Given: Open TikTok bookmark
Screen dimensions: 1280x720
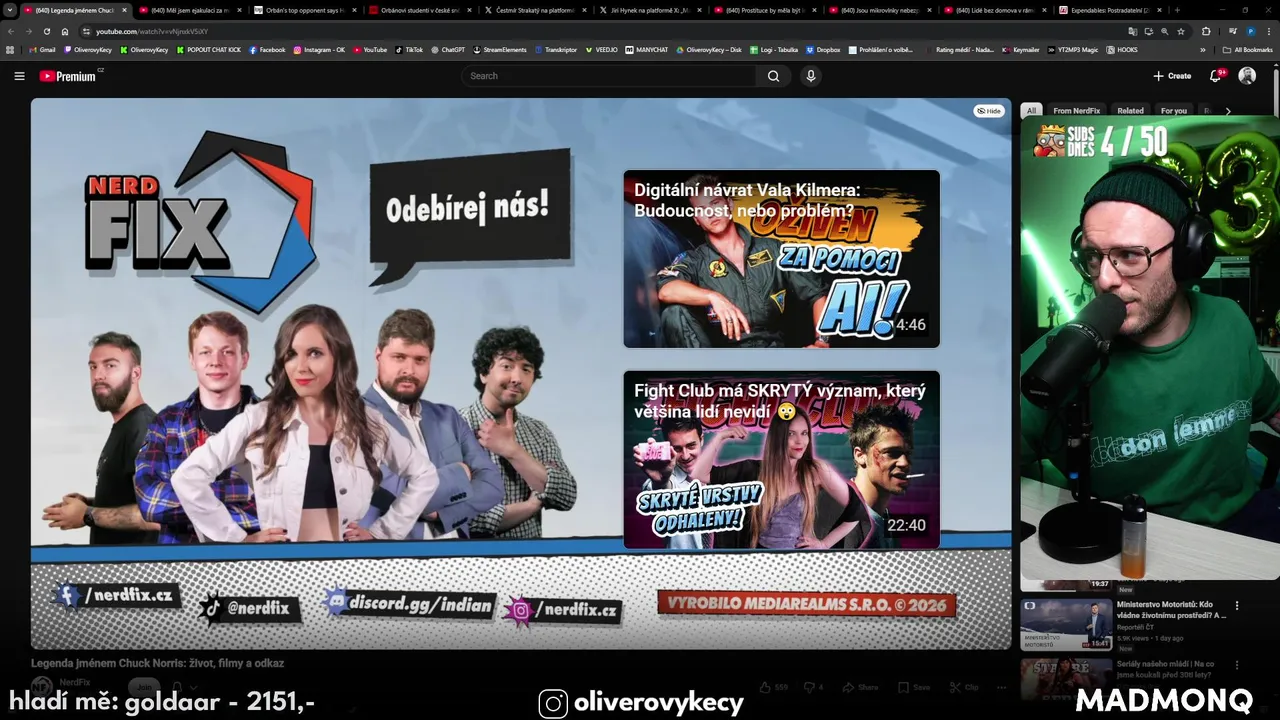Looking at the screenshot, I should 408,49.
